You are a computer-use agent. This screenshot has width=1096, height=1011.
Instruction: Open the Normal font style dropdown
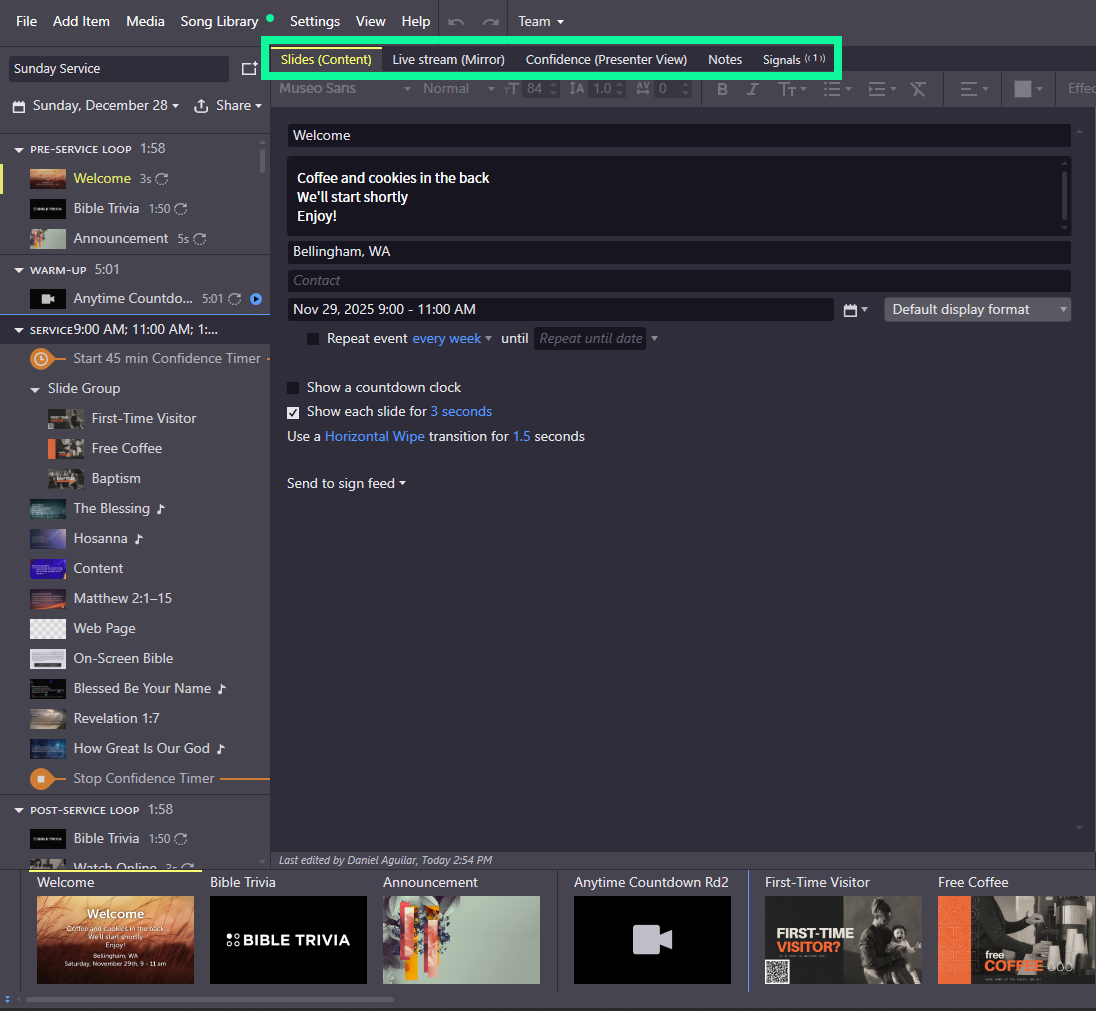458,89
